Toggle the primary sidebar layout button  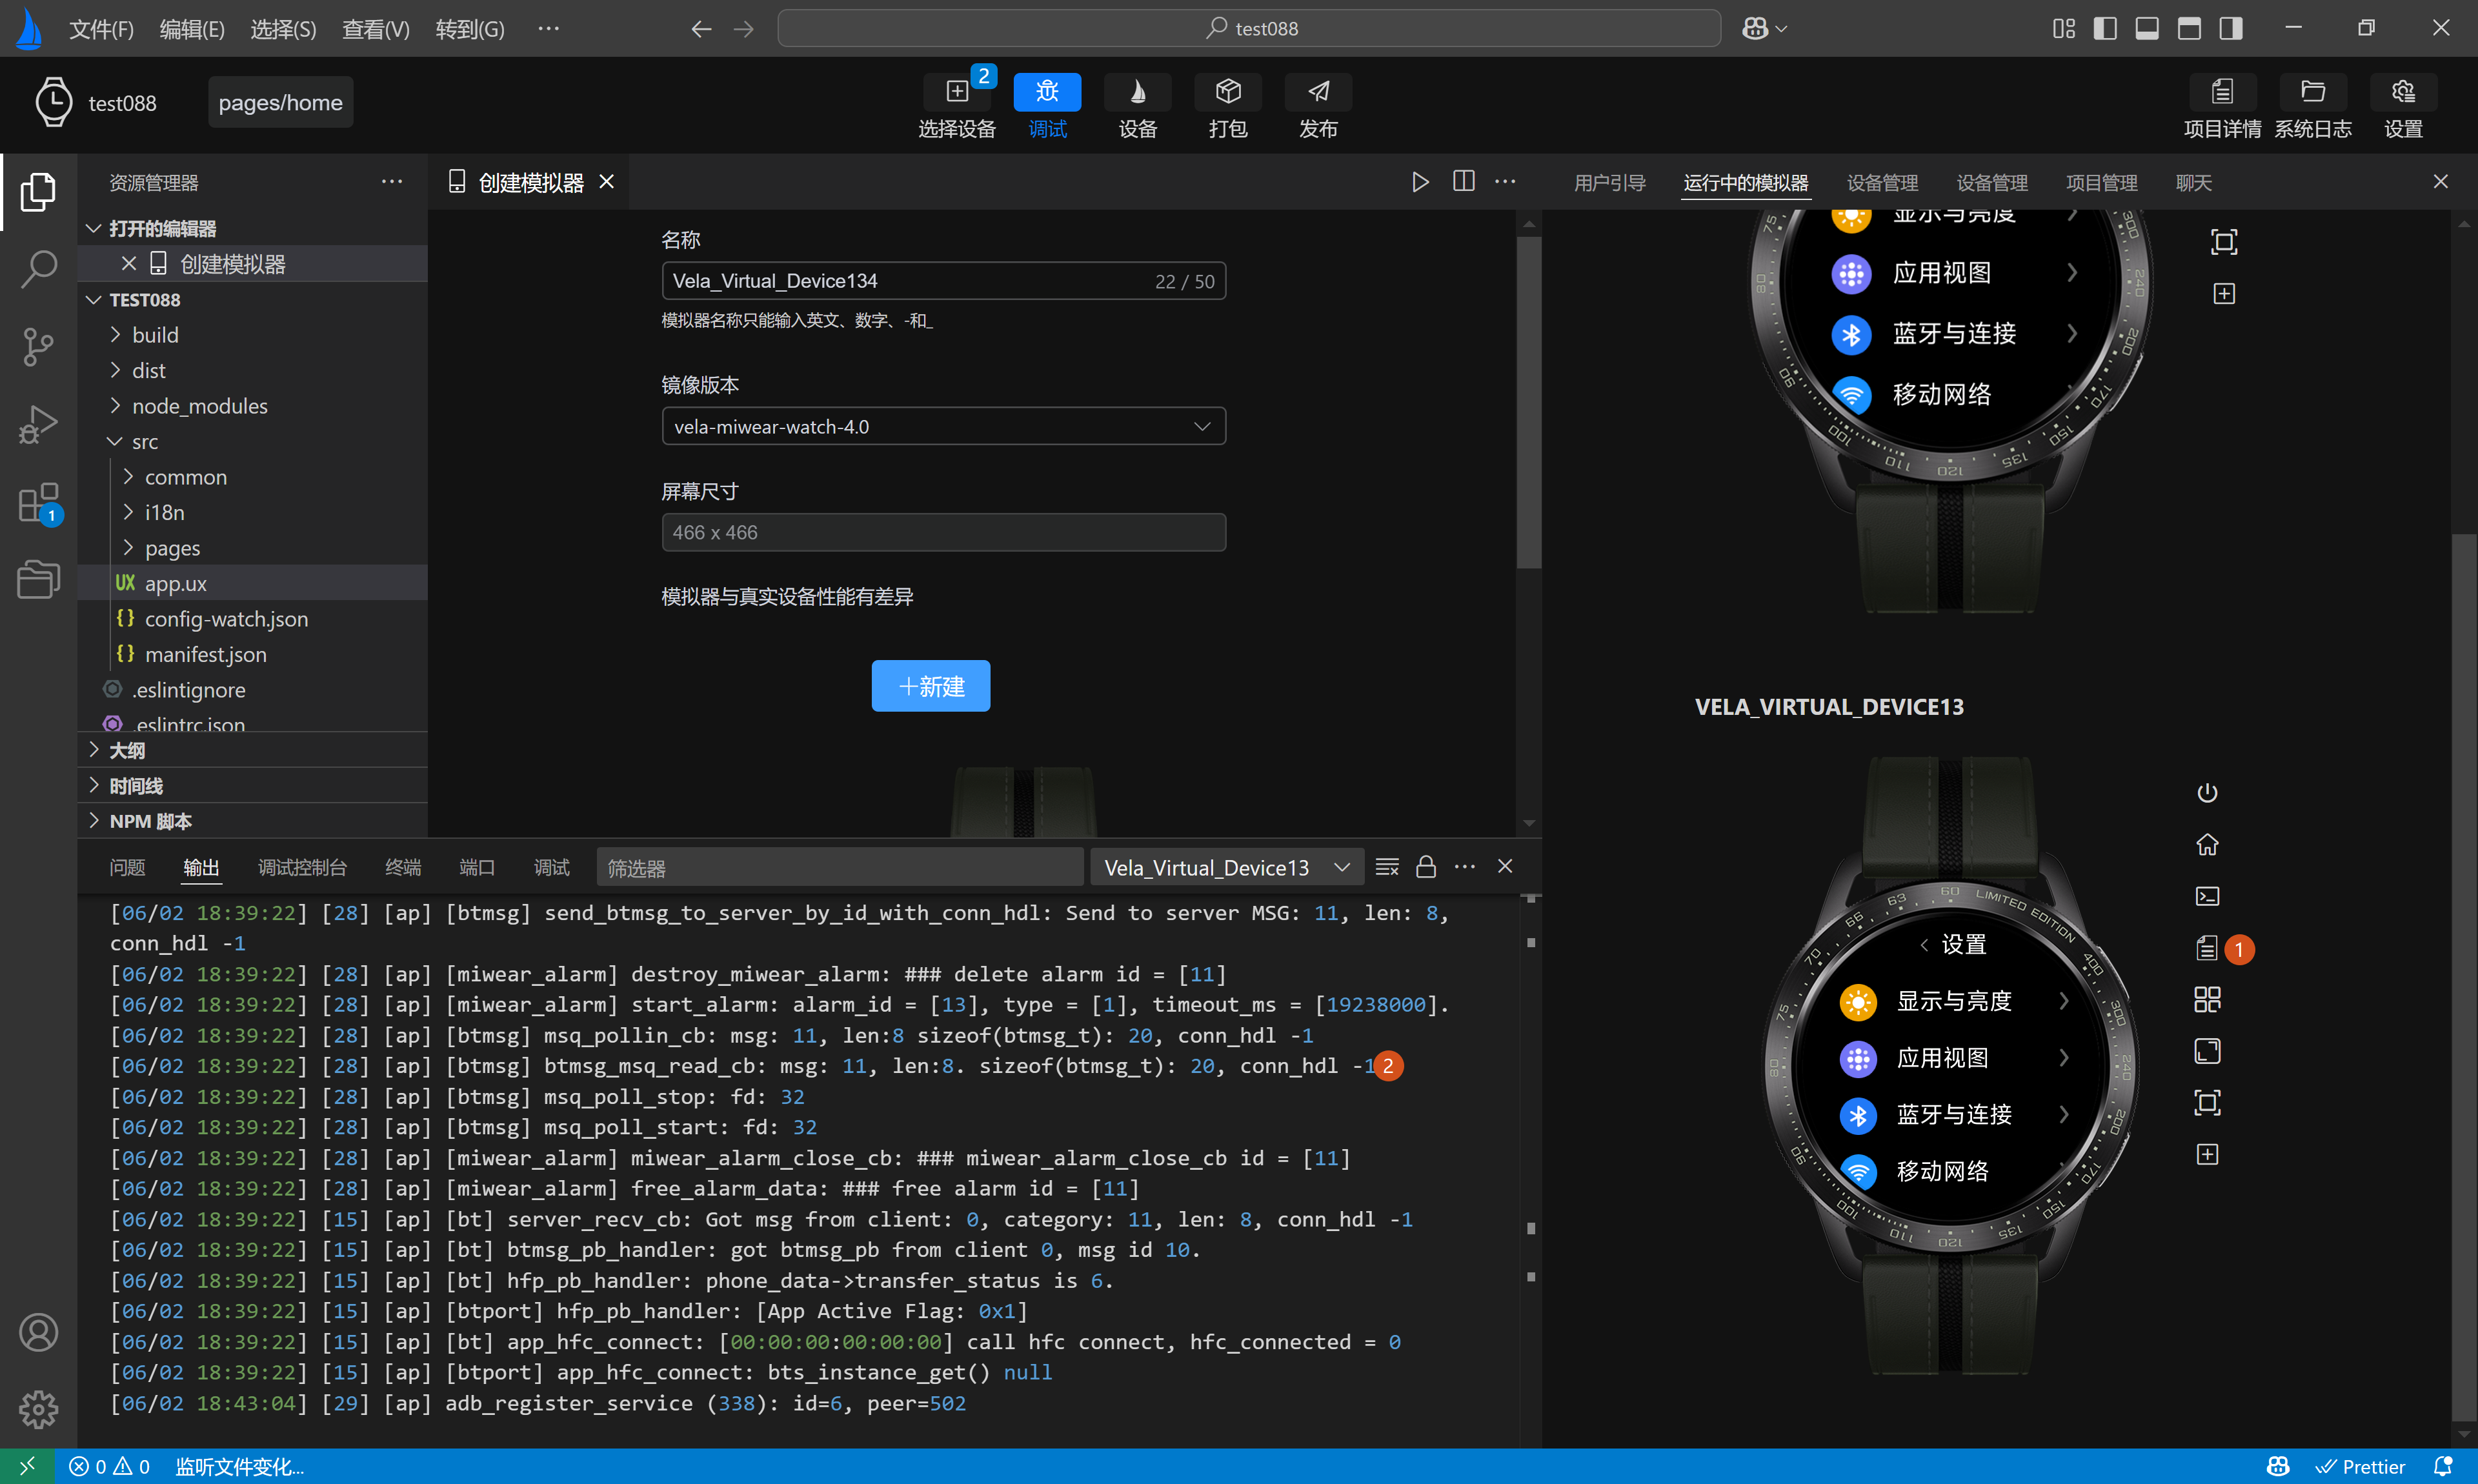[2104, 28]
